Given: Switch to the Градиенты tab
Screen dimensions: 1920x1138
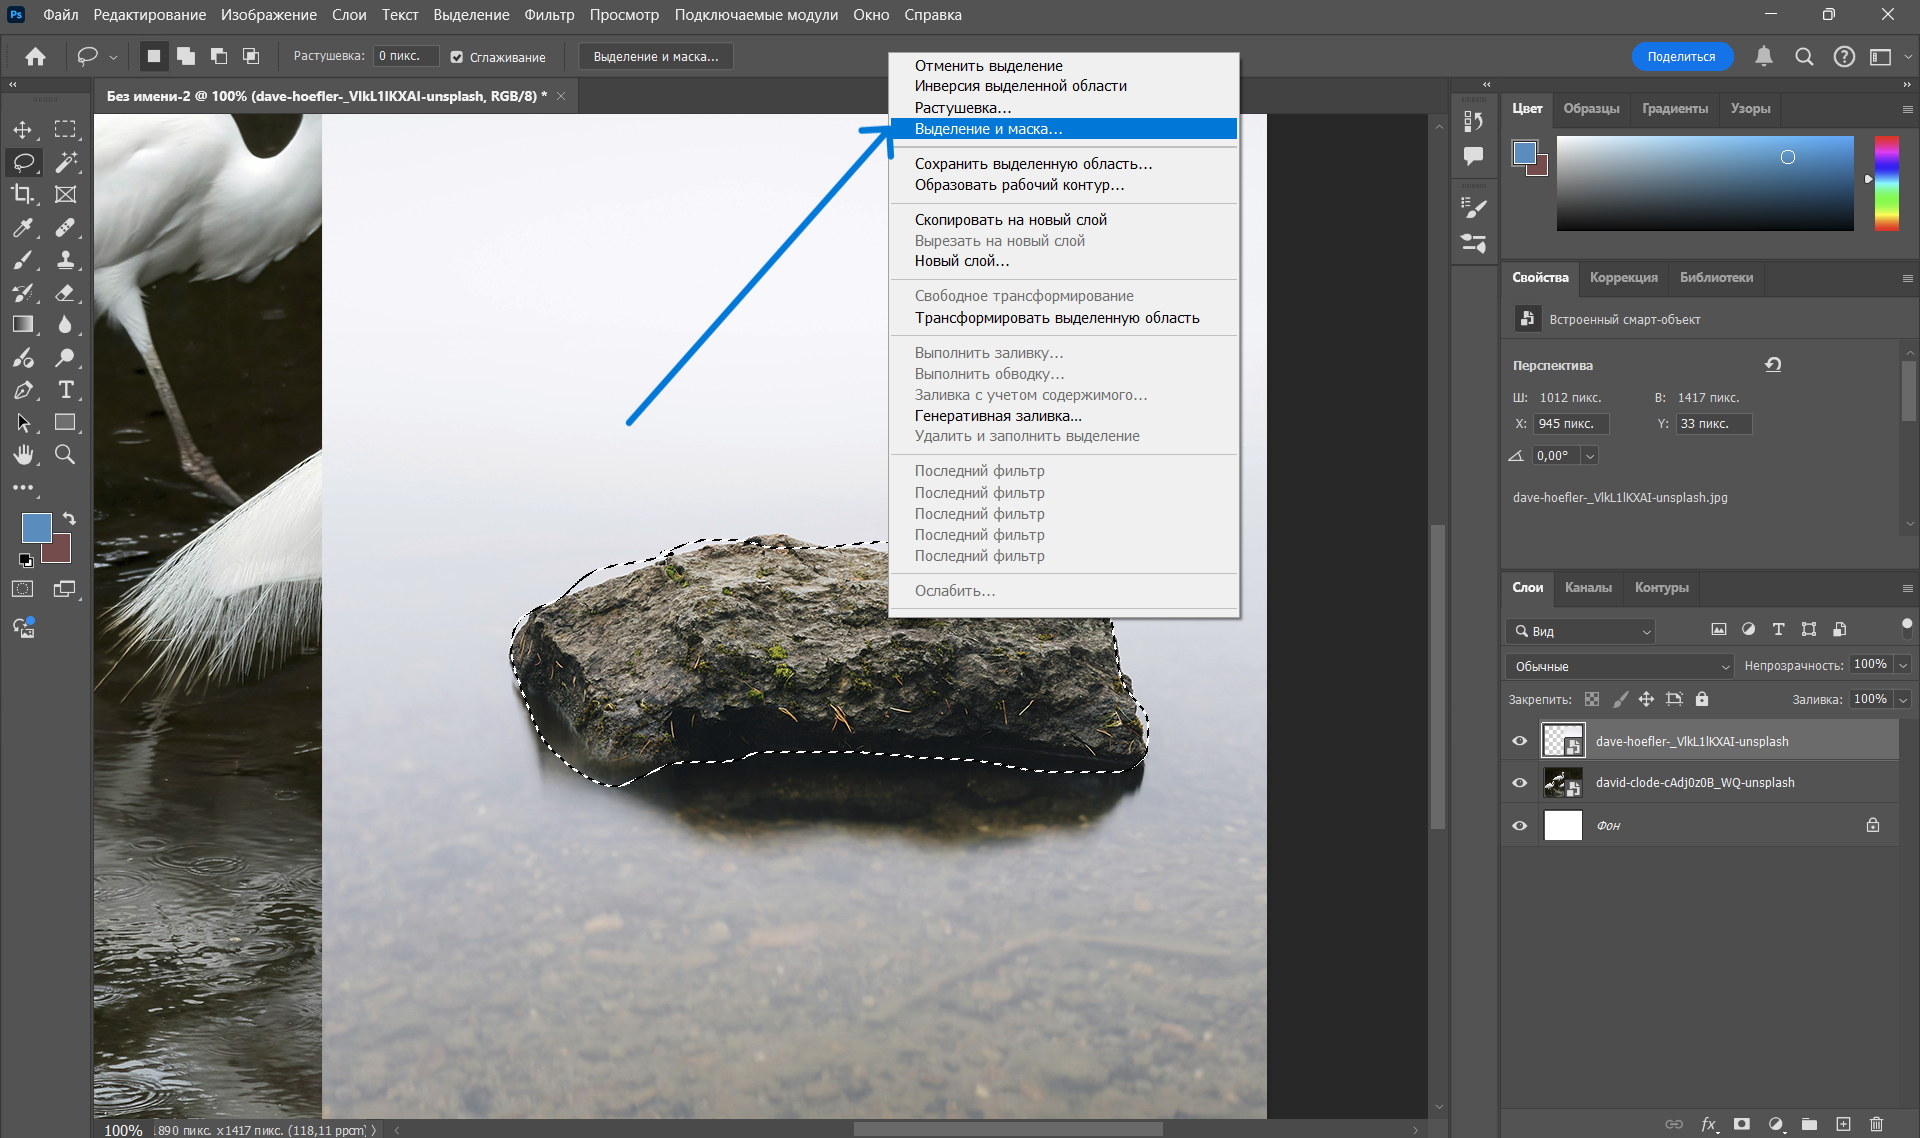Looking at the screenshot, I should 1674,109.
